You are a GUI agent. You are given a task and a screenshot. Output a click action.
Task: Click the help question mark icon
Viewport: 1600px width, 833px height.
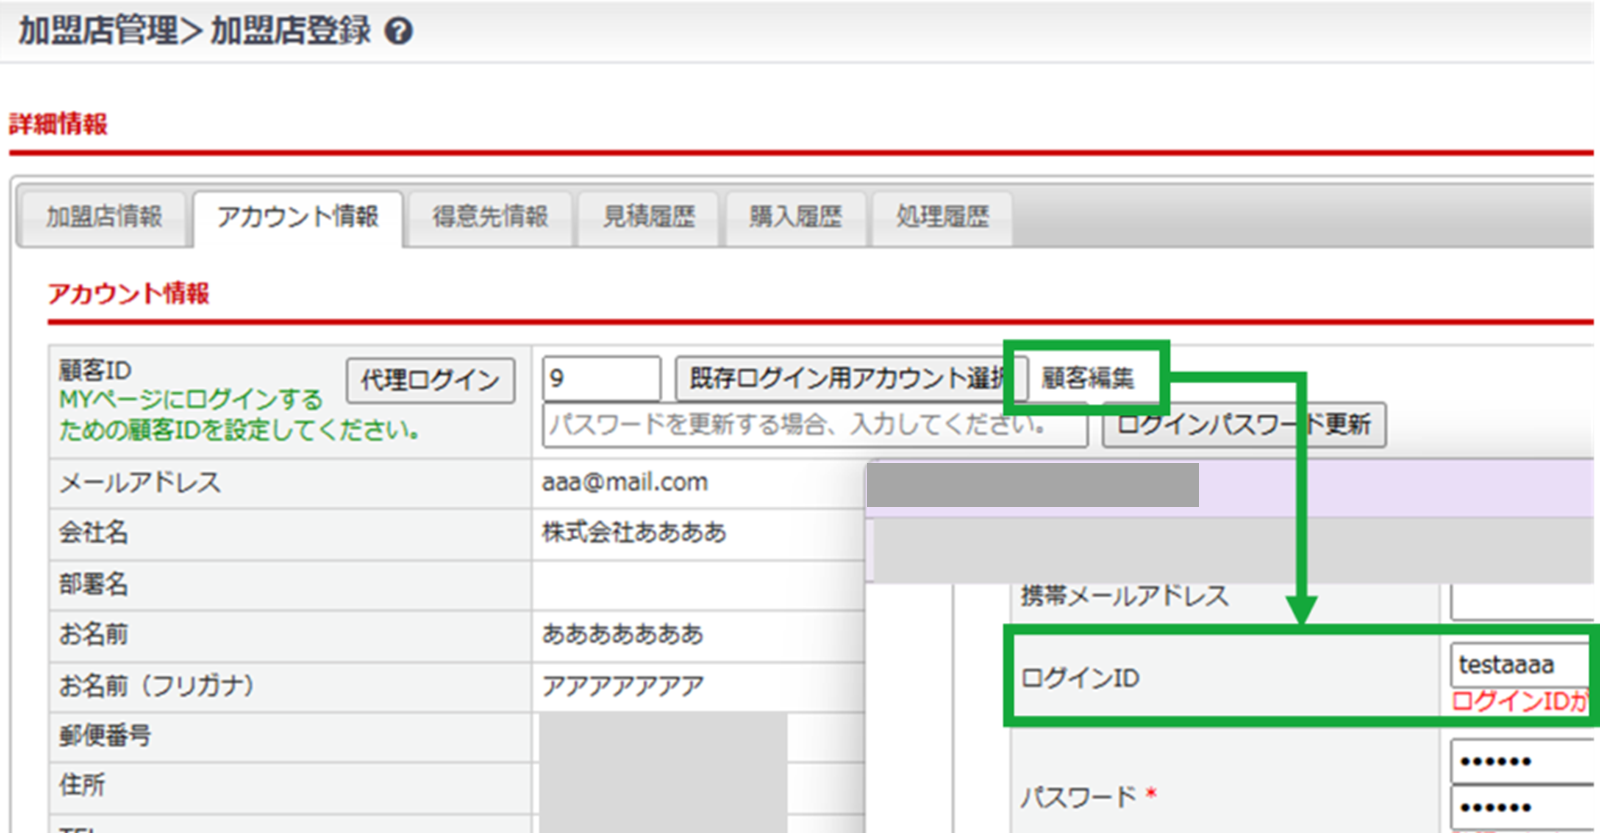(x=398, y=32)
